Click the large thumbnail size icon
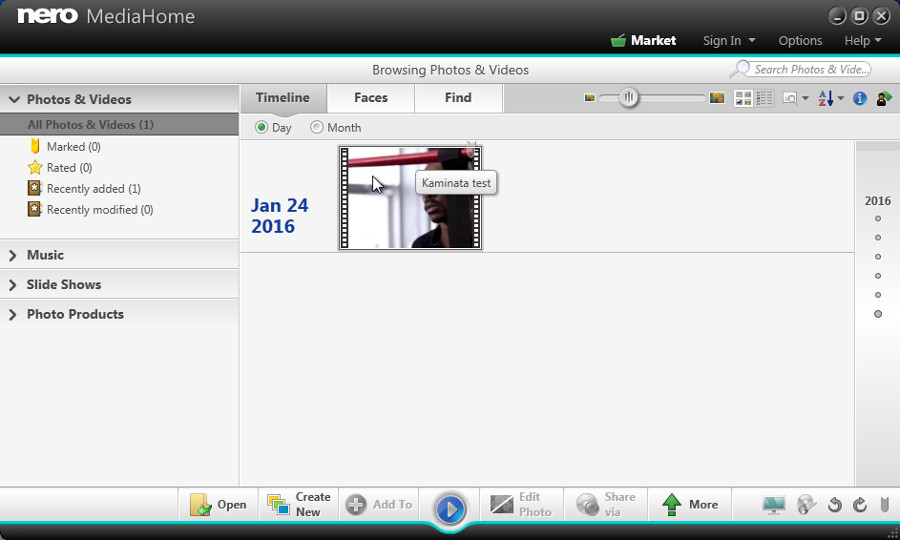Screen dimensions: 900x540 (x=717, y=98)
